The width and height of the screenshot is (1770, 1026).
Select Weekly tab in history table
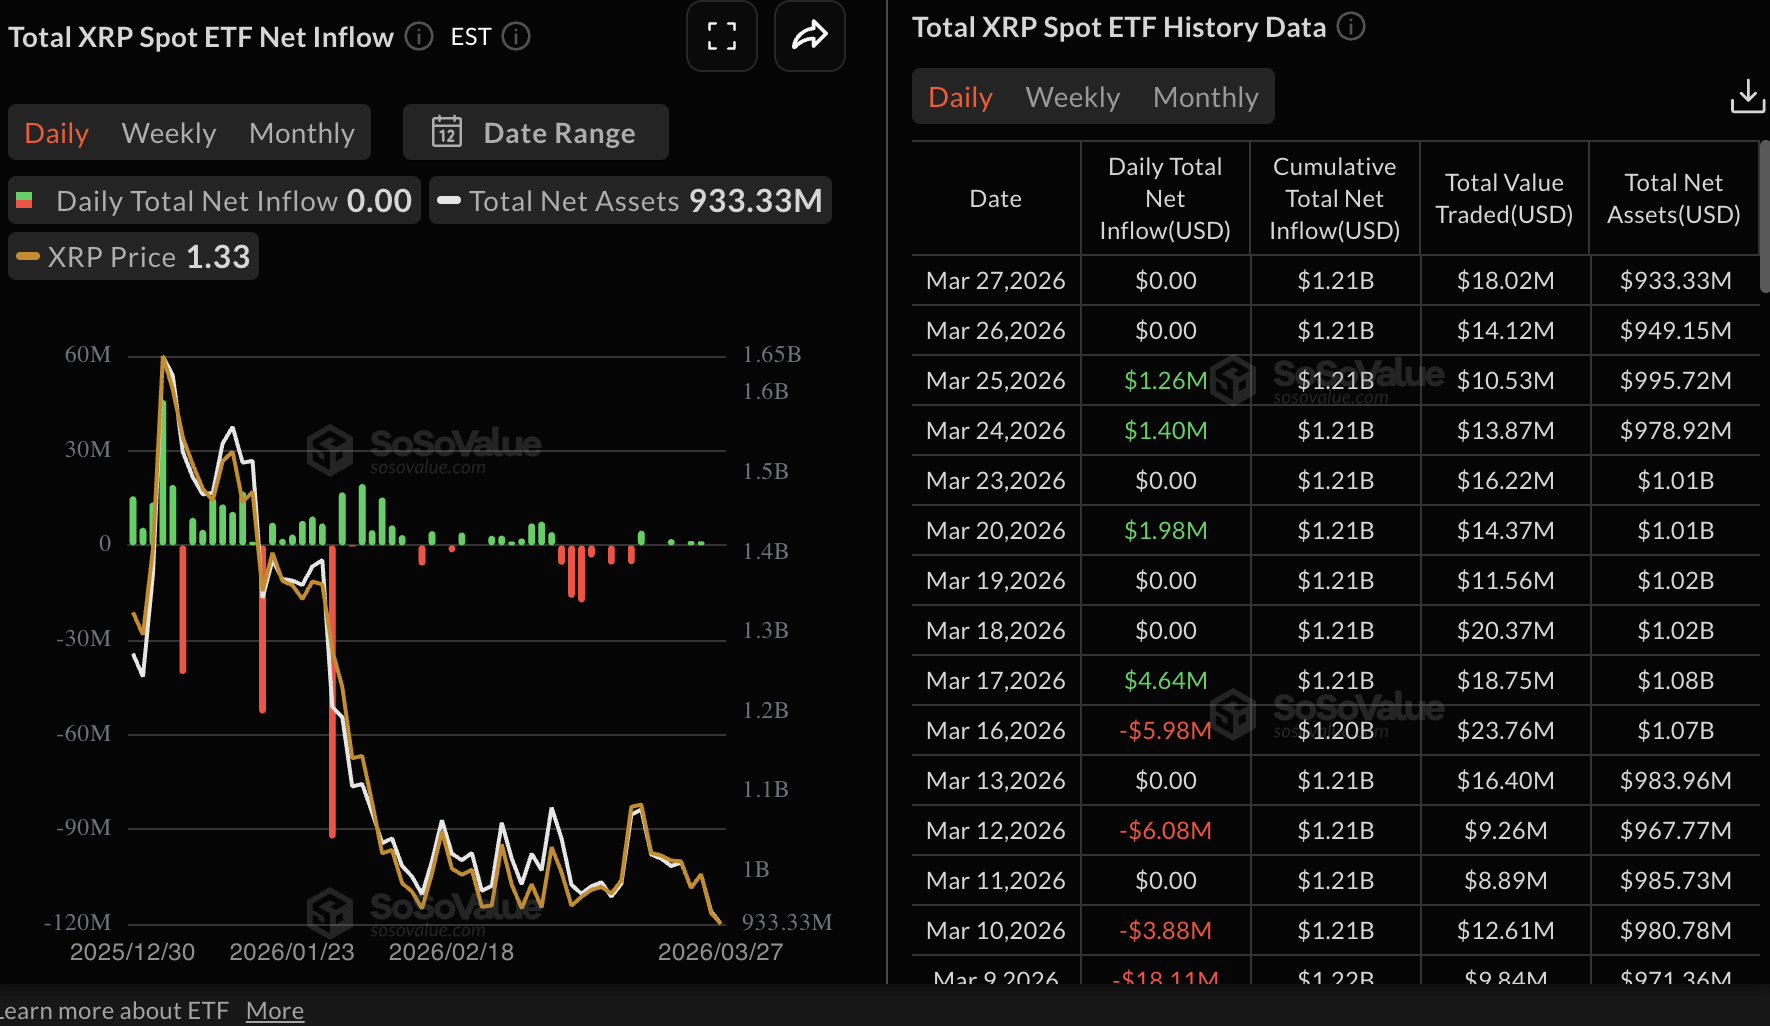[1072, 97]
